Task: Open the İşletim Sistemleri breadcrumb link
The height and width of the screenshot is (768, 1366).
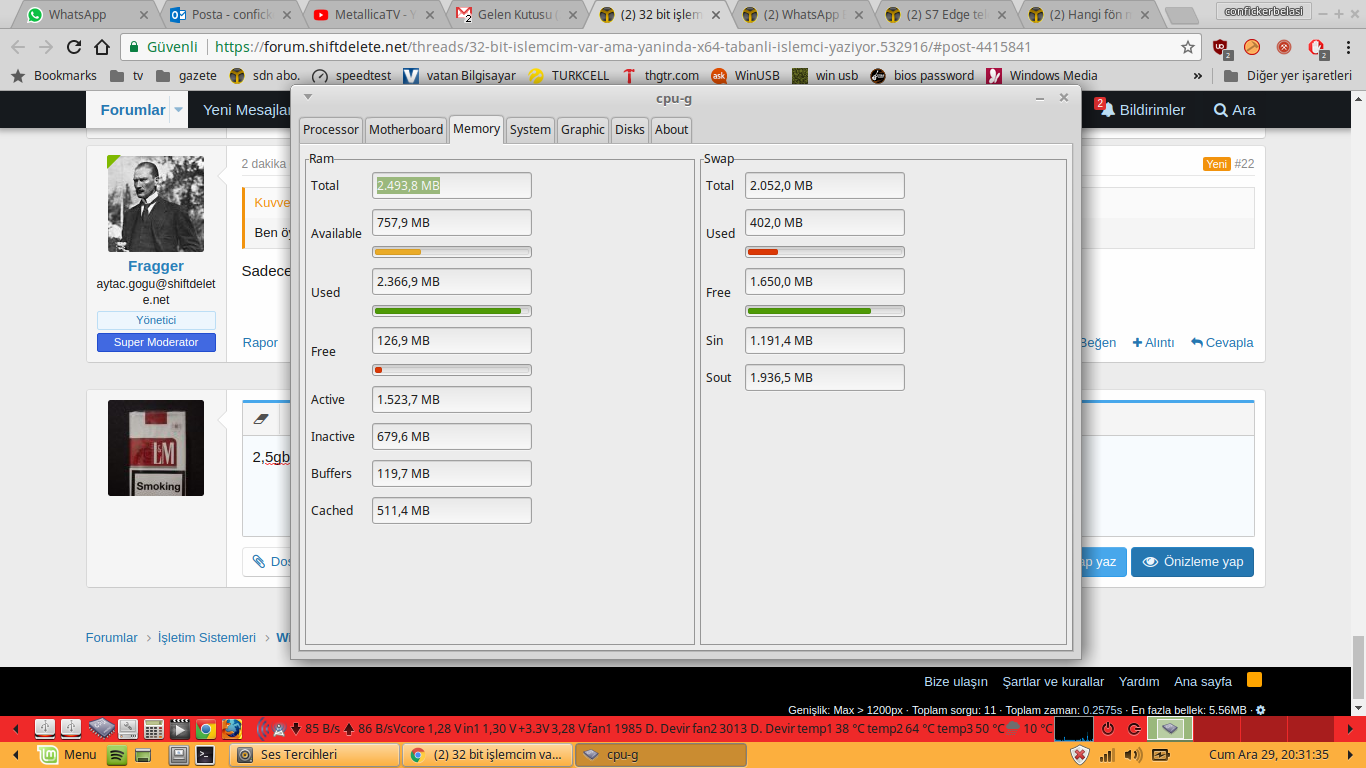Action: coord(207,638)
